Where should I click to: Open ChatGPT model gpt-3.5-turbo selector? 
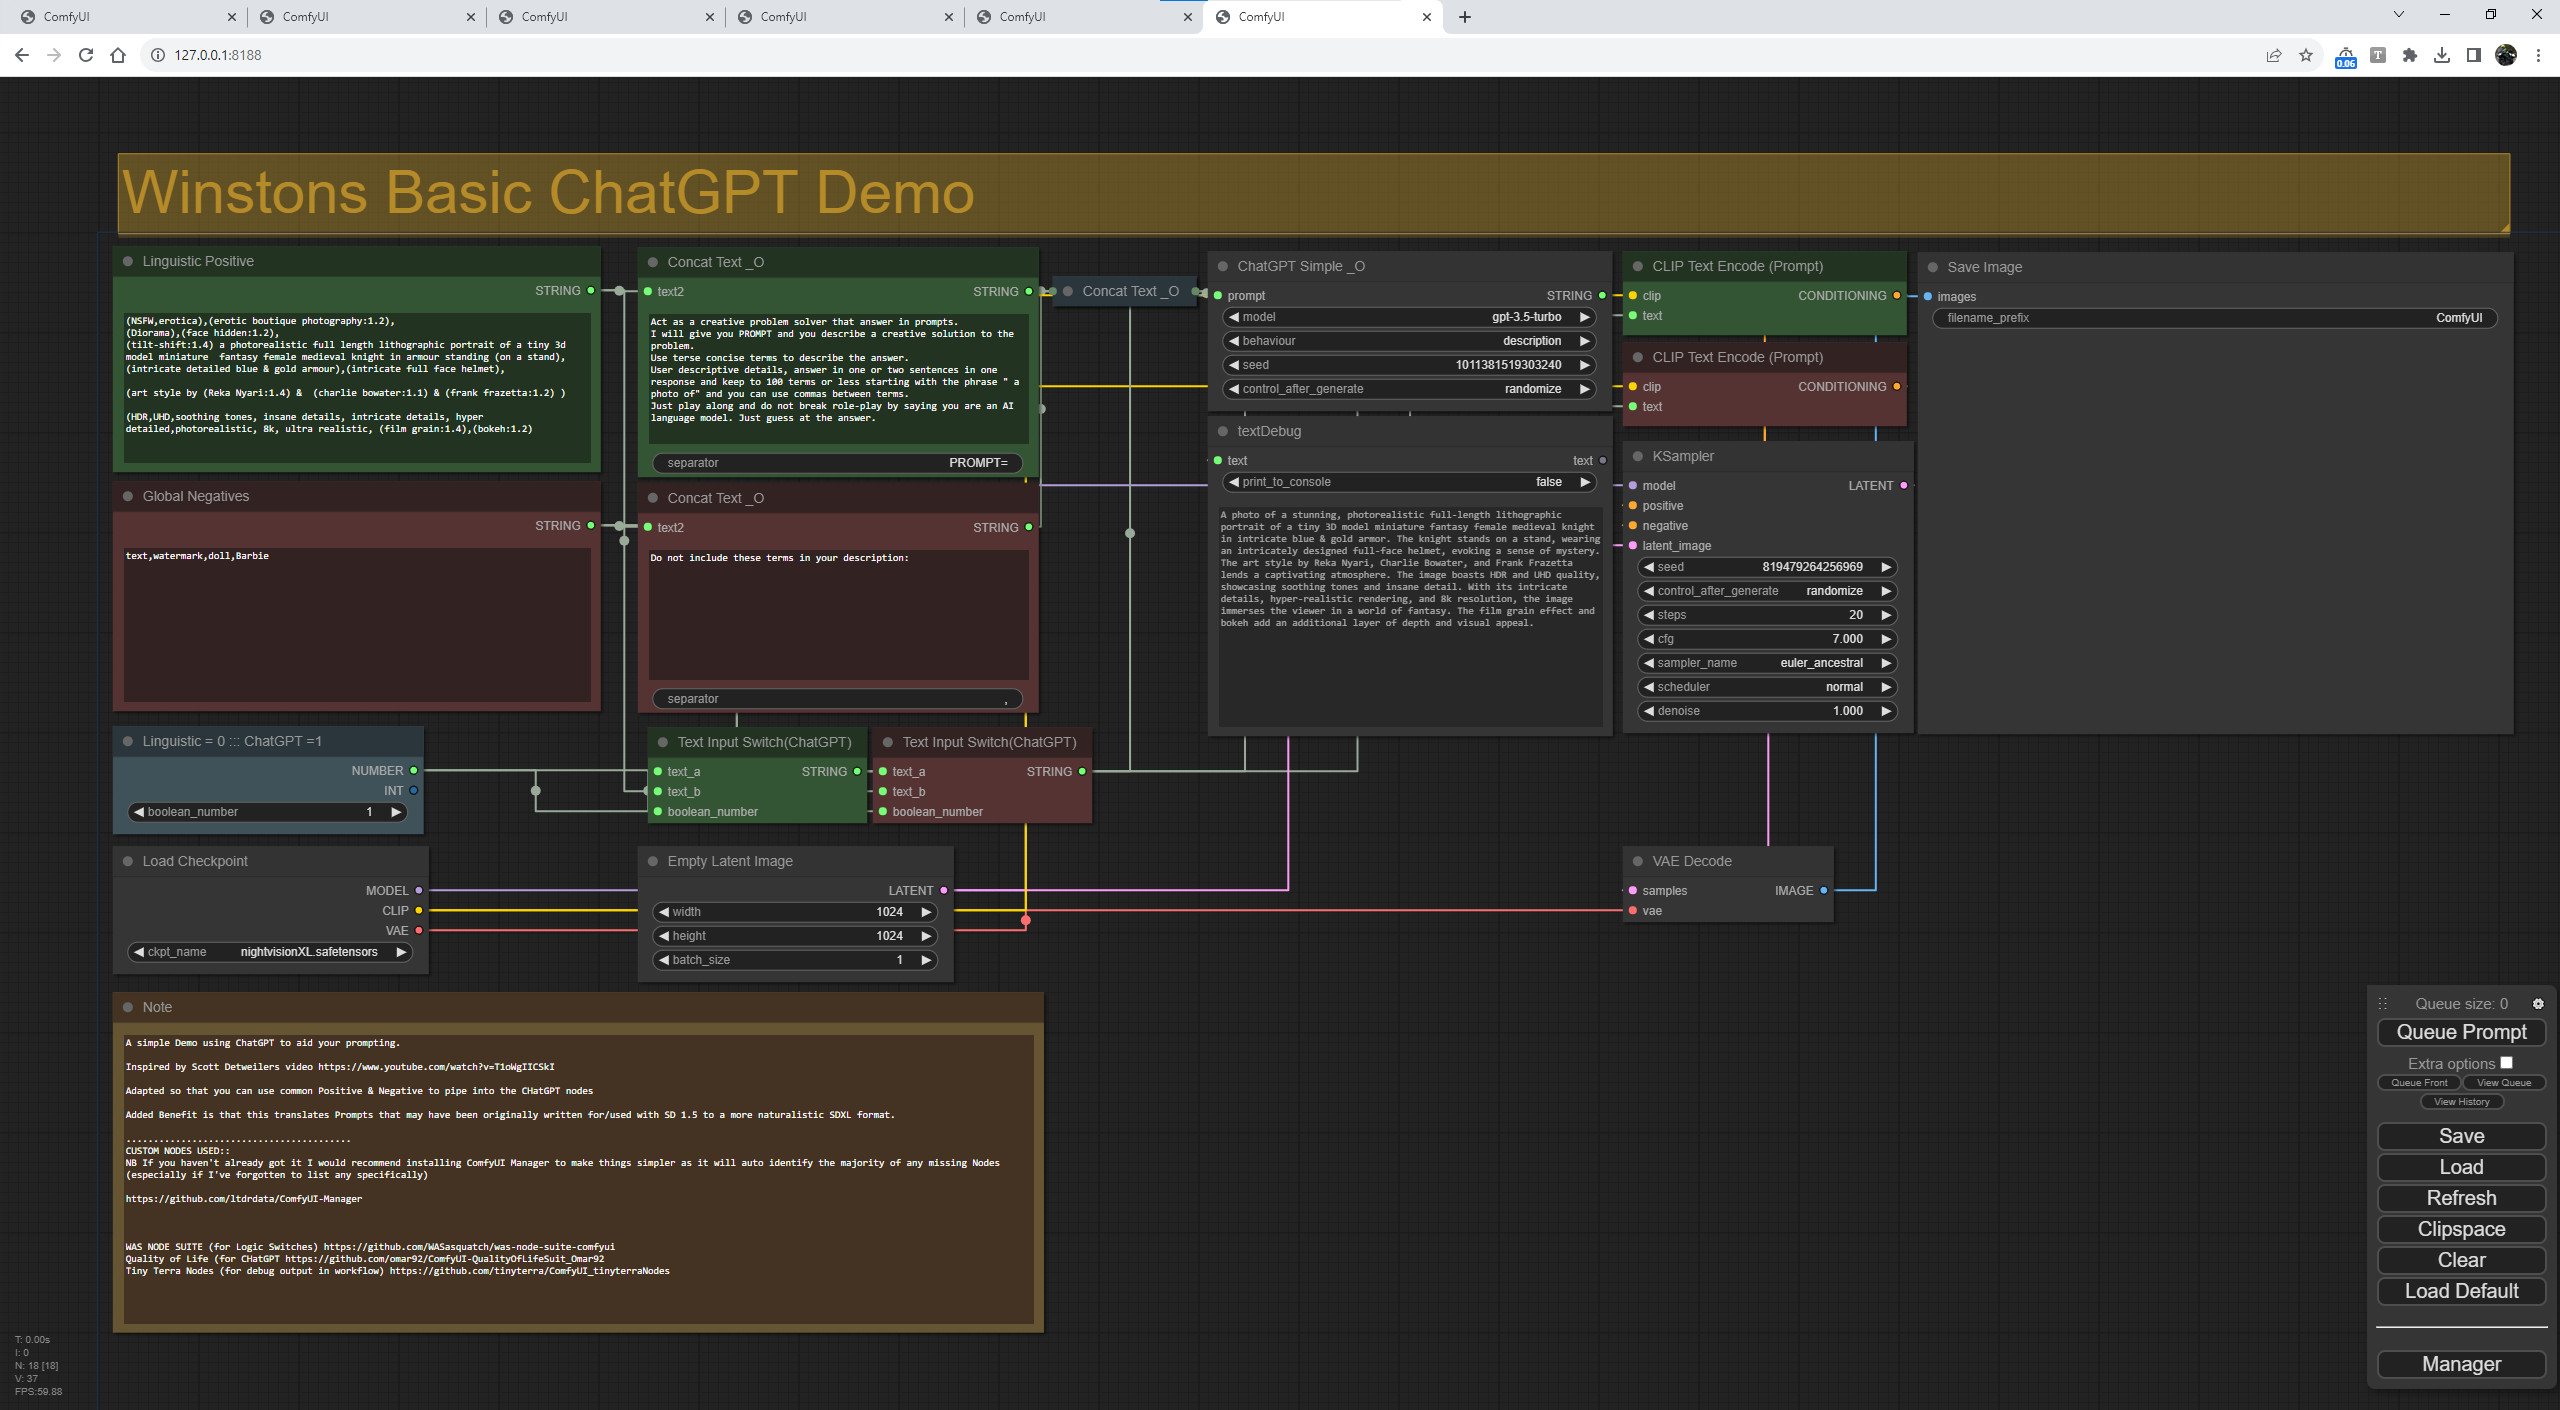coord(1410,317)
